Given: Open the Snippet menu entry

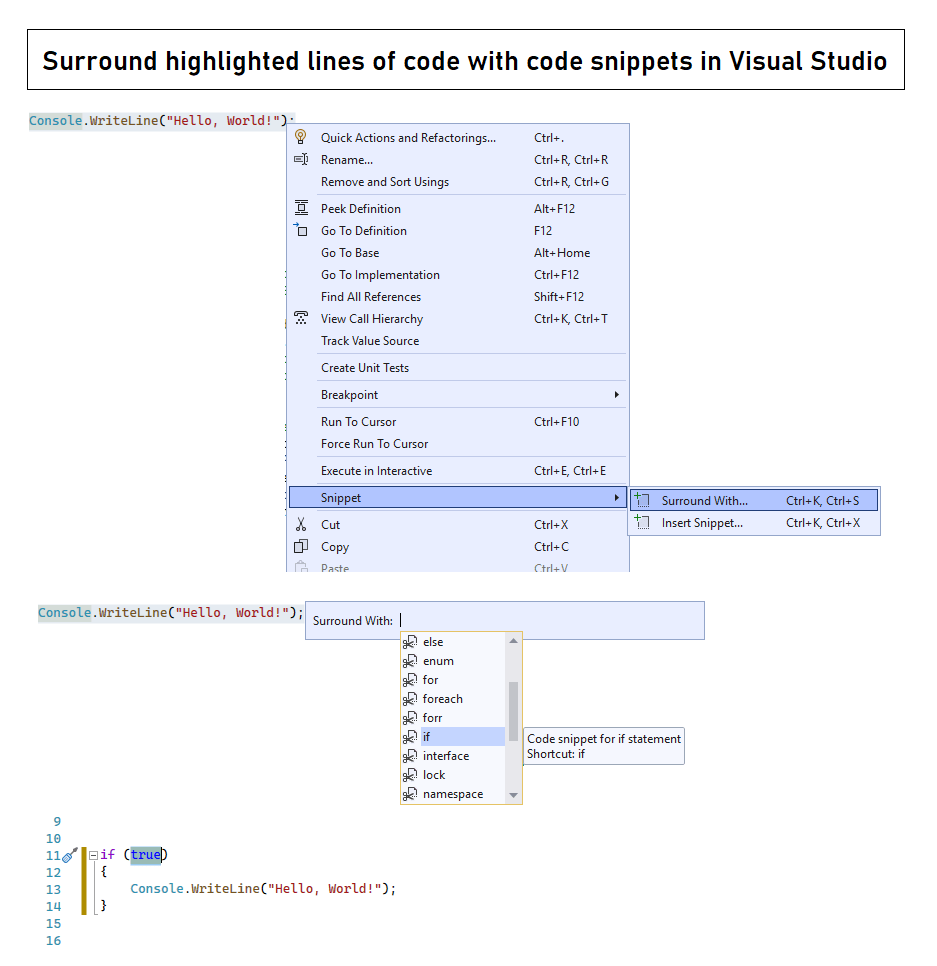Looking at the screenshot, I should (458, 497).
